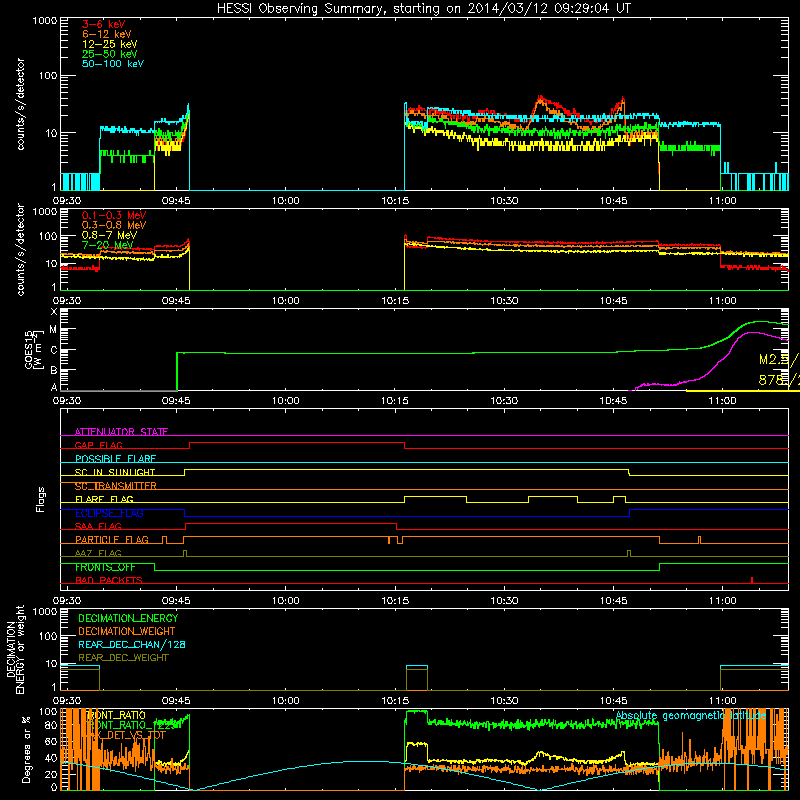The height and width of the screenshot is (800, 800).
Task: Click the 0.8-7 MeV legend label
Action: [109, 235]
